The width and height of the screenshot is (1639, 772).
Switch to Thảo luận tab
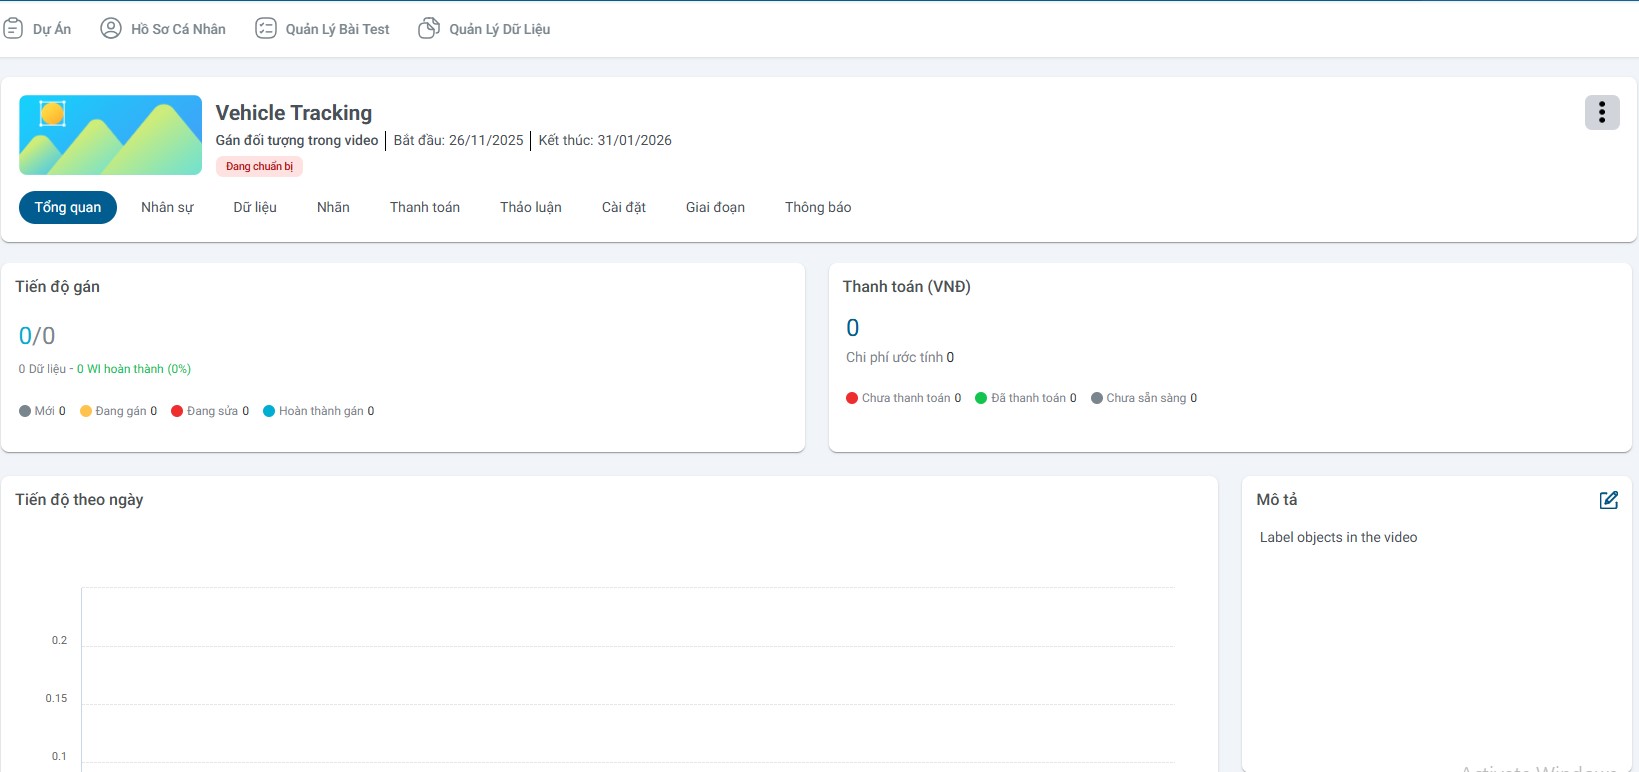[x=531, y=208]
